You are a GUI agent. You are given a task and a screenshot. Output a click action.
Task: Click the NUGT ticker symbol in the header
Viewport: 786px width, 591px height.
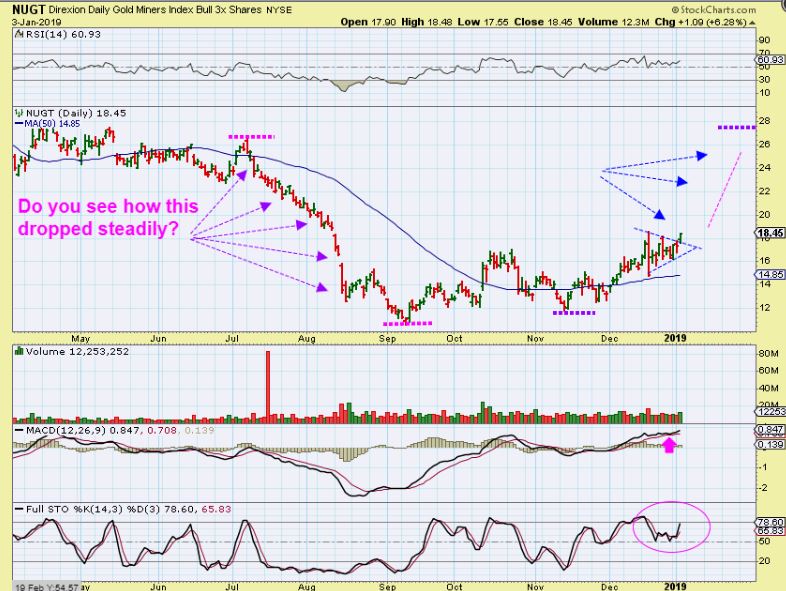point(29,10)
